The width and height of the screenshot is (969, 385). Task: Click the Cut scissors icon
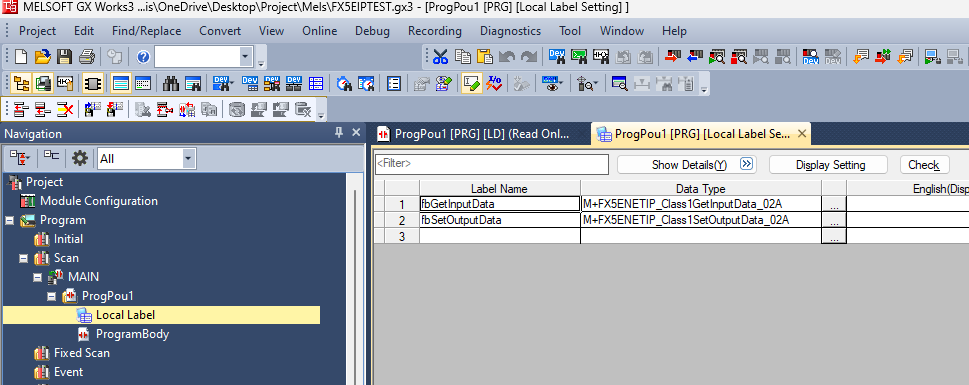tap(440, 57)
